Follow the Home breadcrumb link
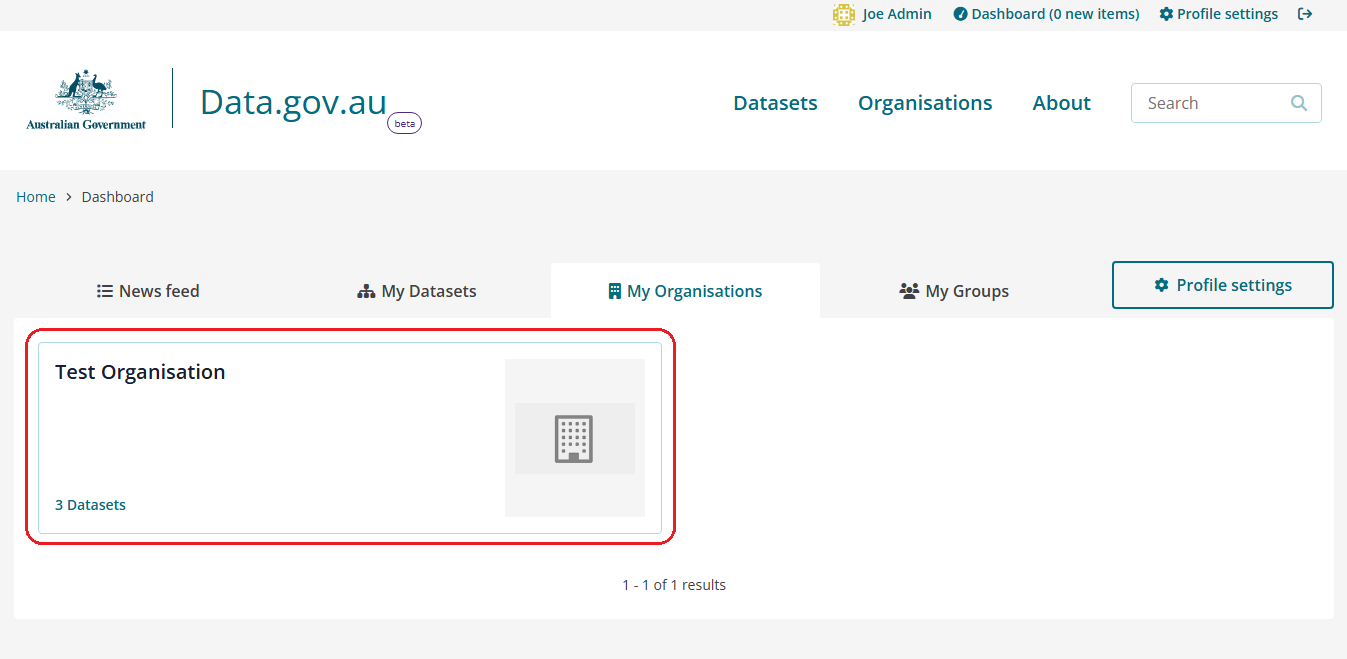The width and height of the screenshot is (1347, 659). pos(36,197)
